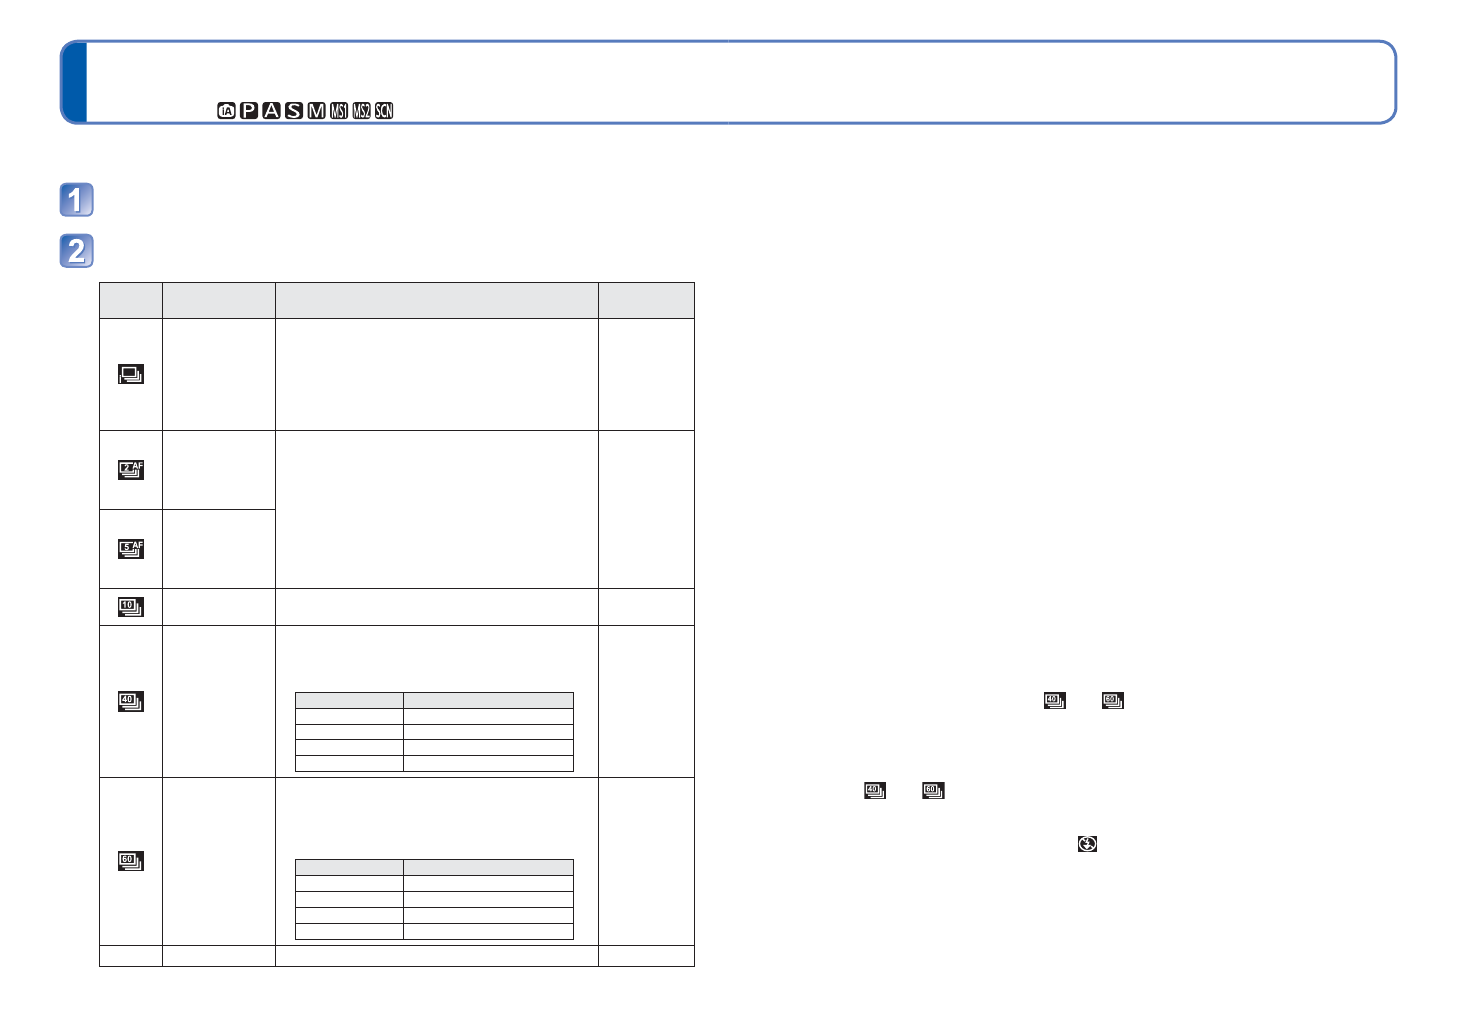Click the 40 fps burst icon in the table
This screenshot has height=1032, width=1457.
[131, 701]
